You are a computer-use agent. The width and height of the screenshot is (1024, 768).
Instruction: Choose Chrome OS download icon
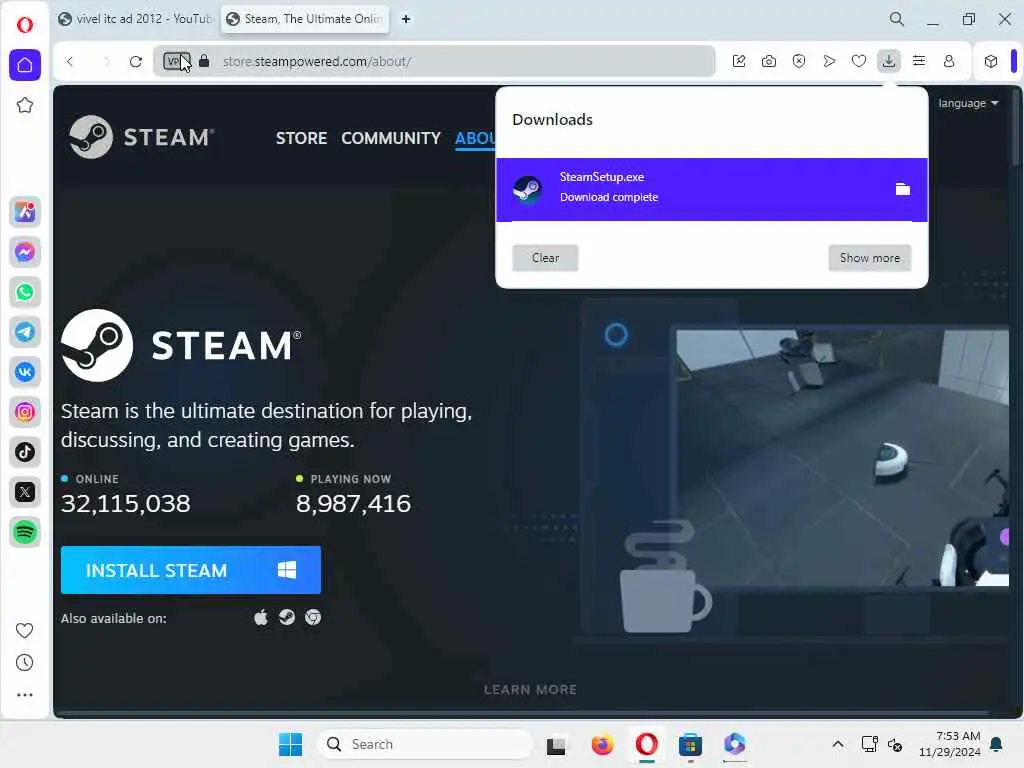click(313, 618)
